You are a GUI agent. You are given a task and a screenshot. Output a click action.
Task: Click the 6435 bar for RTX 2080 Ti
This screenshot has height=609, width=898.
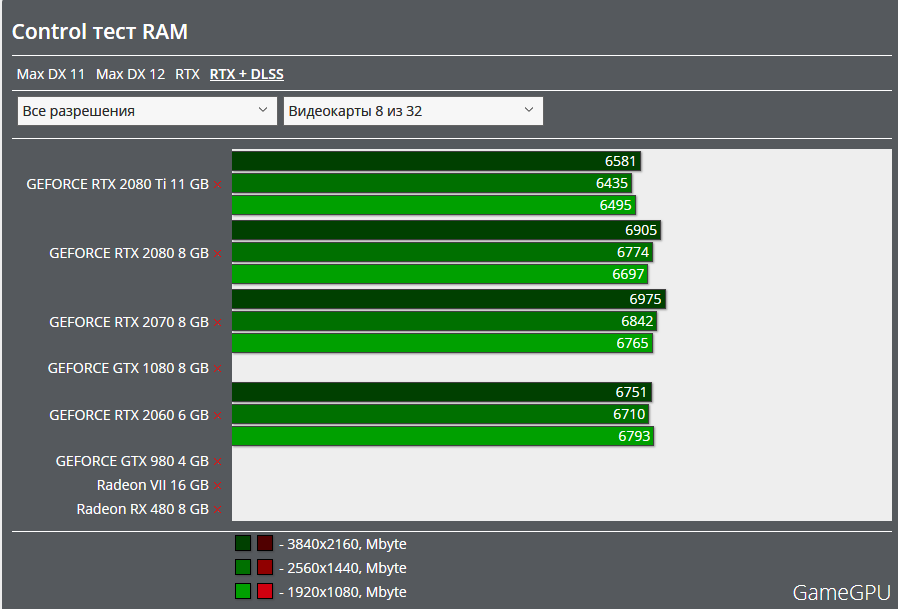pos(431,183)
